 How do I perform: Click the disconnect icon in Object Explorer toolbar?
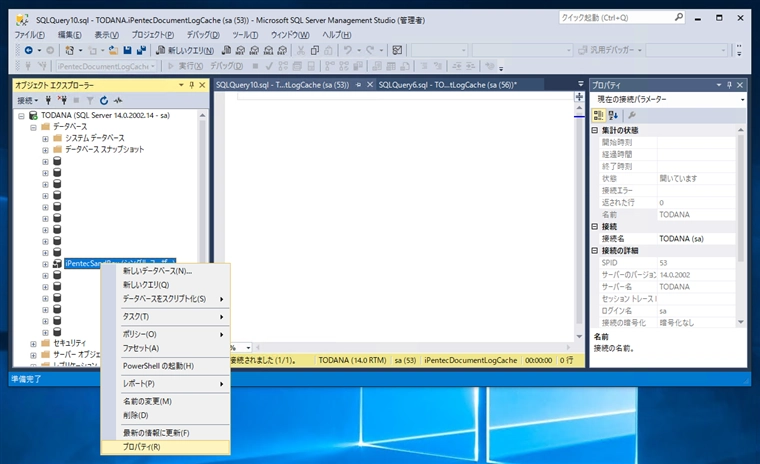(x=63, y=100)
